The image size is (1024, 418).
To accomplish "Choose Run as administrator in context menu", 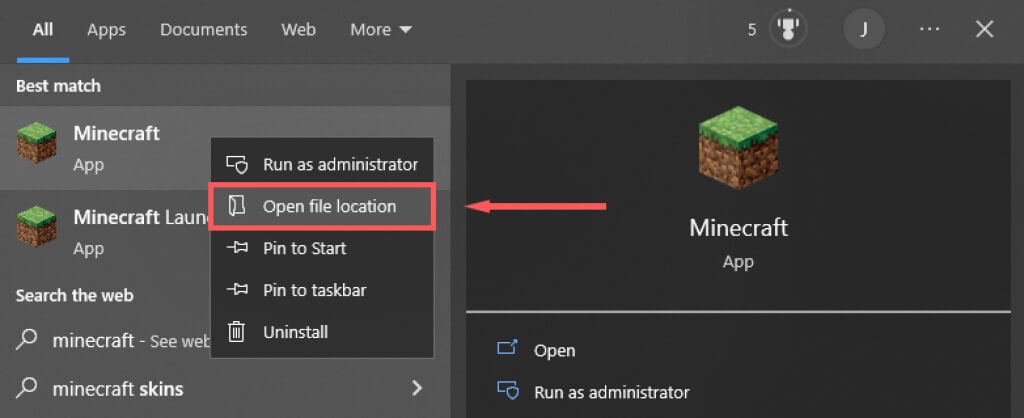I will tap(322, 165).
